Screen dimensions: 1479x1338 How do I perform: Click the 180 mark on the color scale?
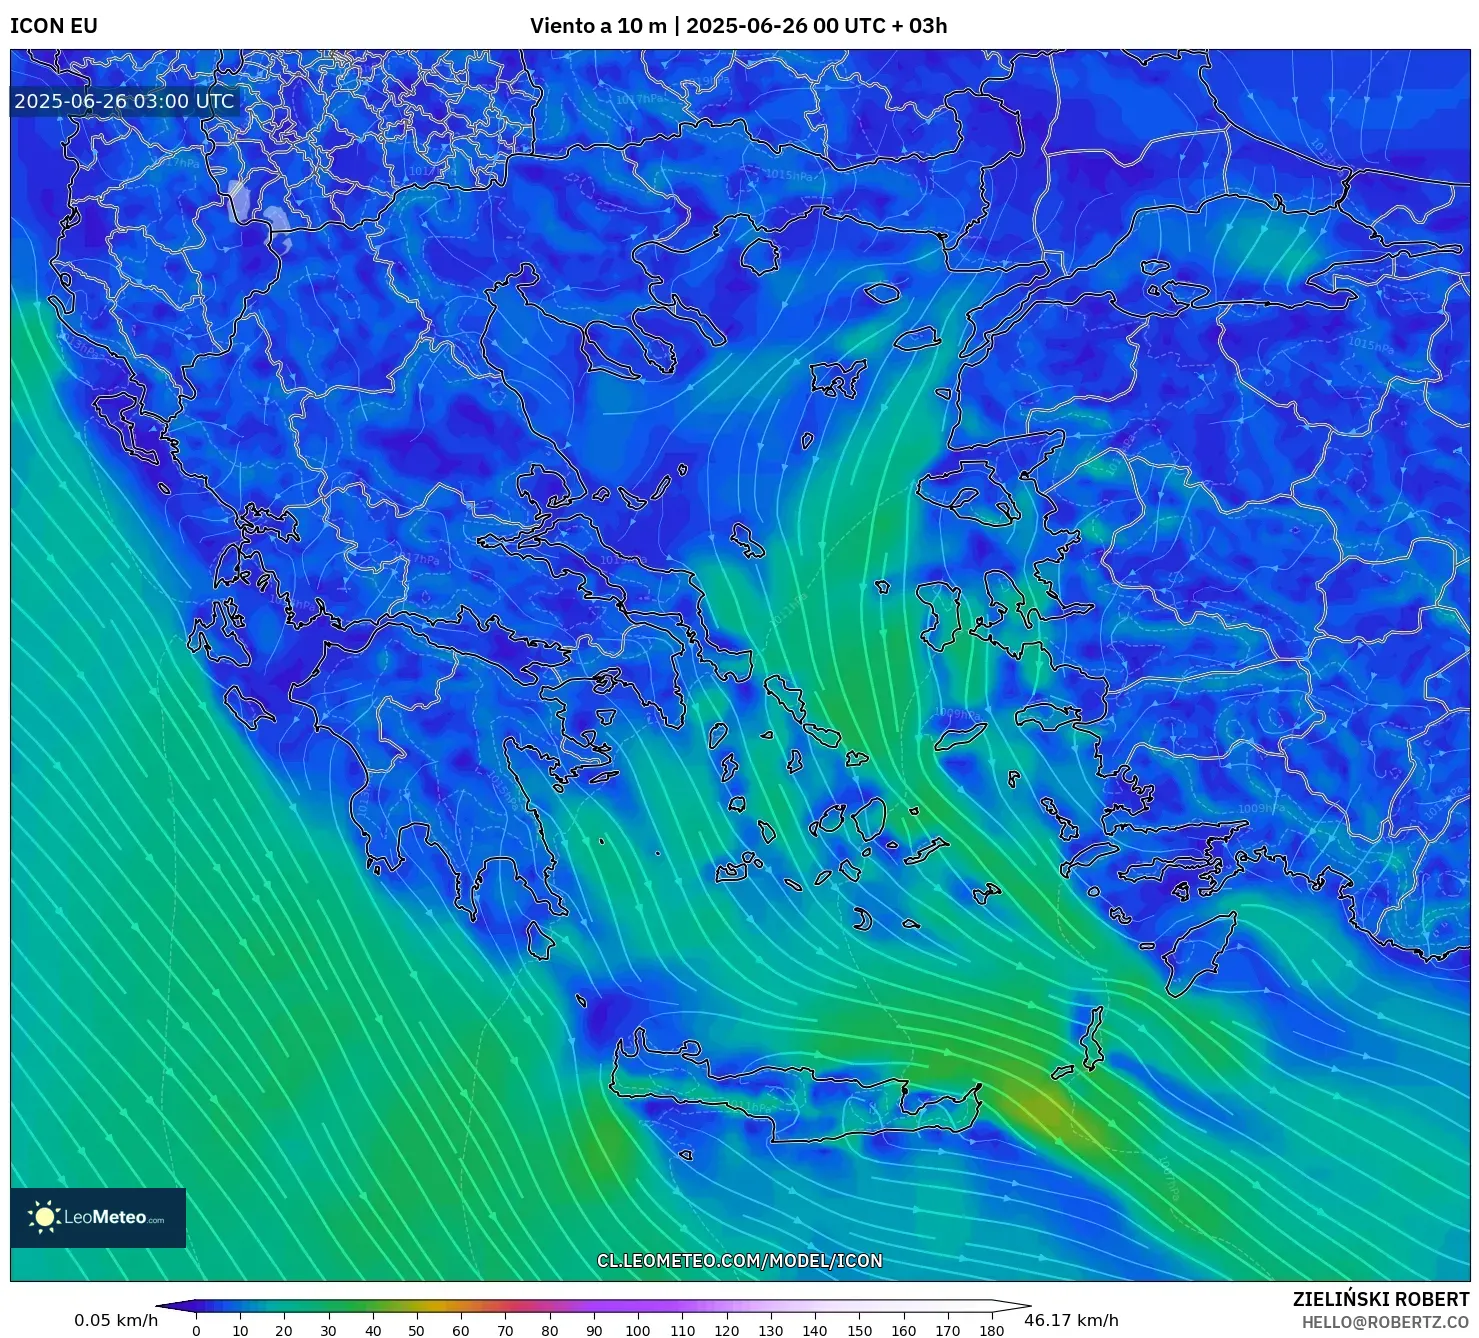coord(991,1330)
